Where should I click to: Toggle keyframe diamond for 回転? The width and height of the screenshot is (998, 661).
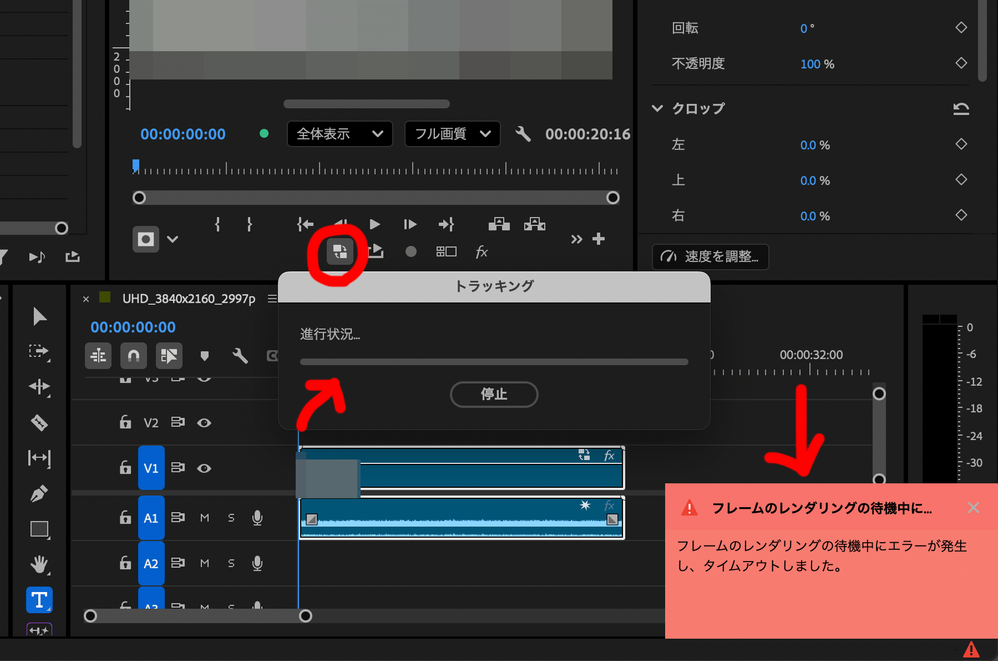pyautogui.click(x=961, y=27)
